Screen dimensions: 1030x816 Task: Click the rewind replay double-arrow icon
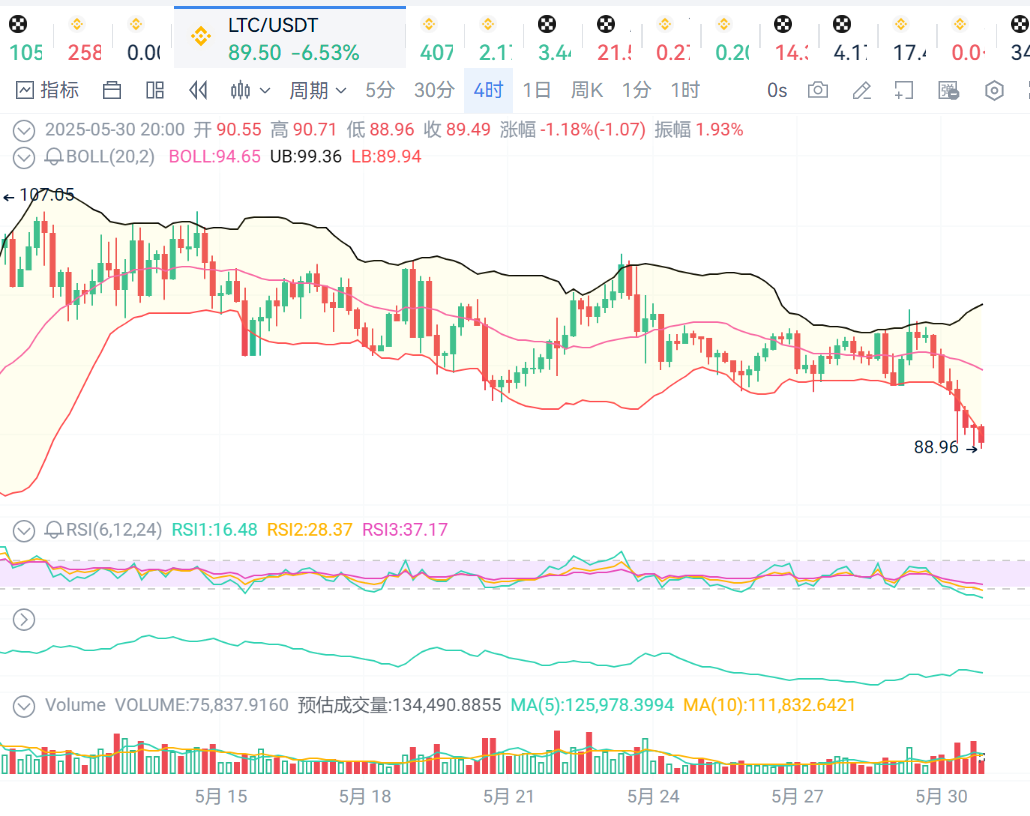tap(198, 91)
